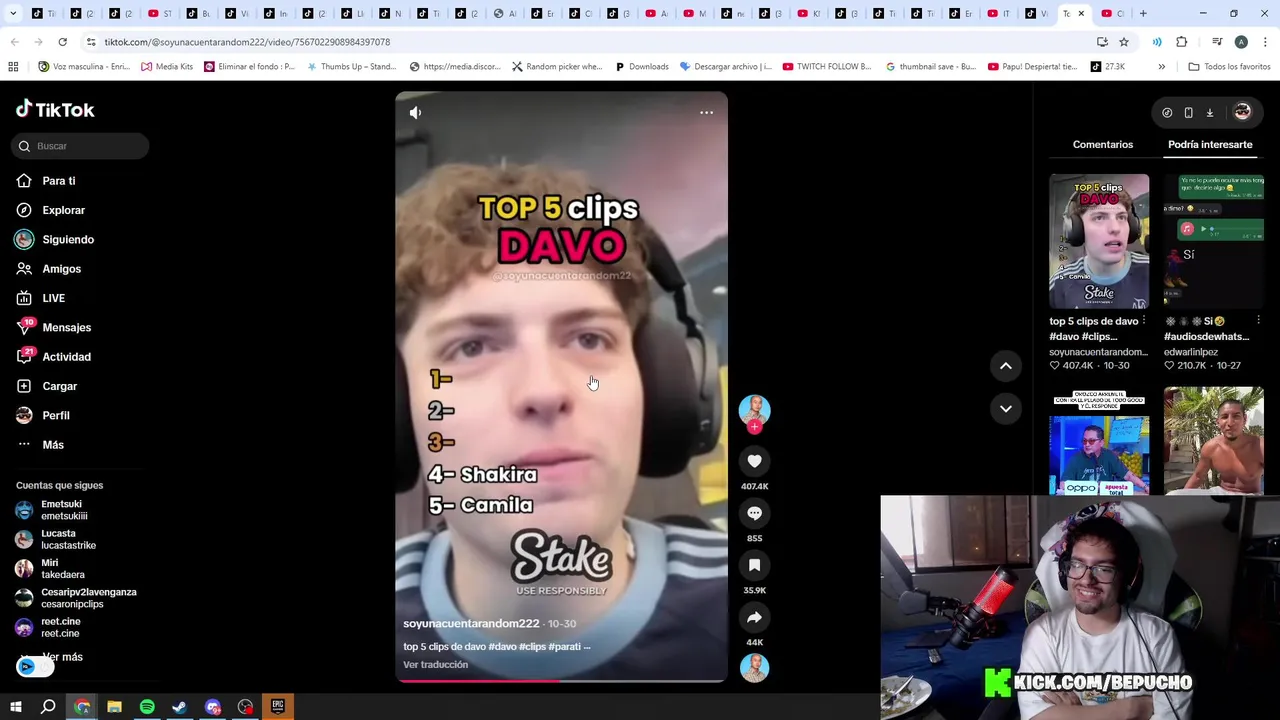This screenshot has height=720, width=1280.
Task: Go to the Explorar page
Action: click(63, 210)
